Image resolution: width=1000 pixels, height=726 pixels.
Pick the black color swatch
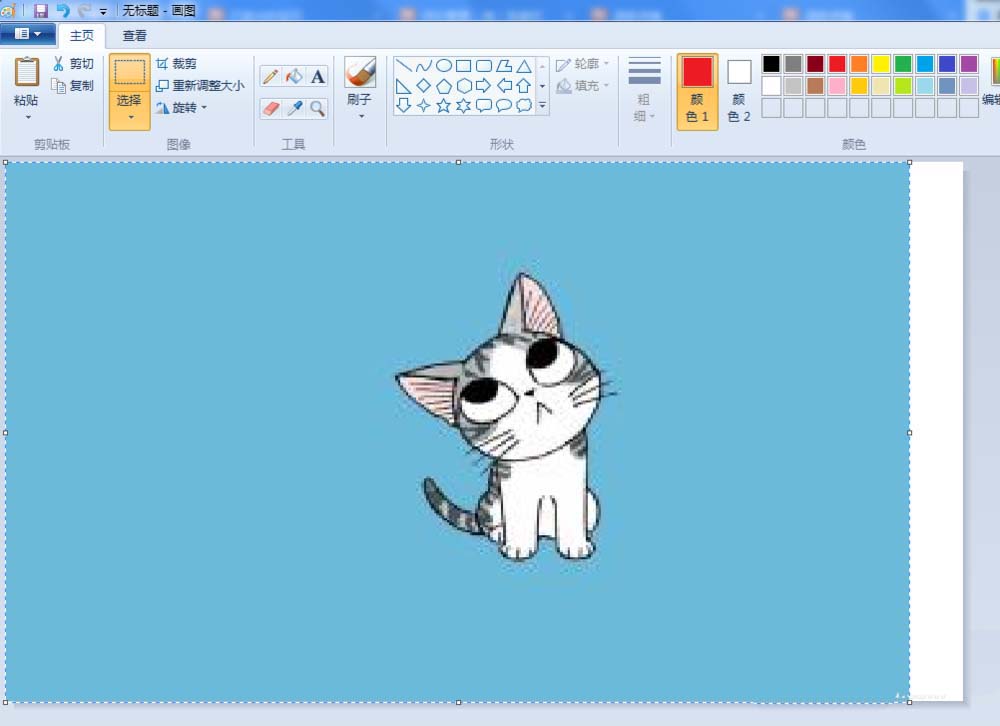[771, 64]
